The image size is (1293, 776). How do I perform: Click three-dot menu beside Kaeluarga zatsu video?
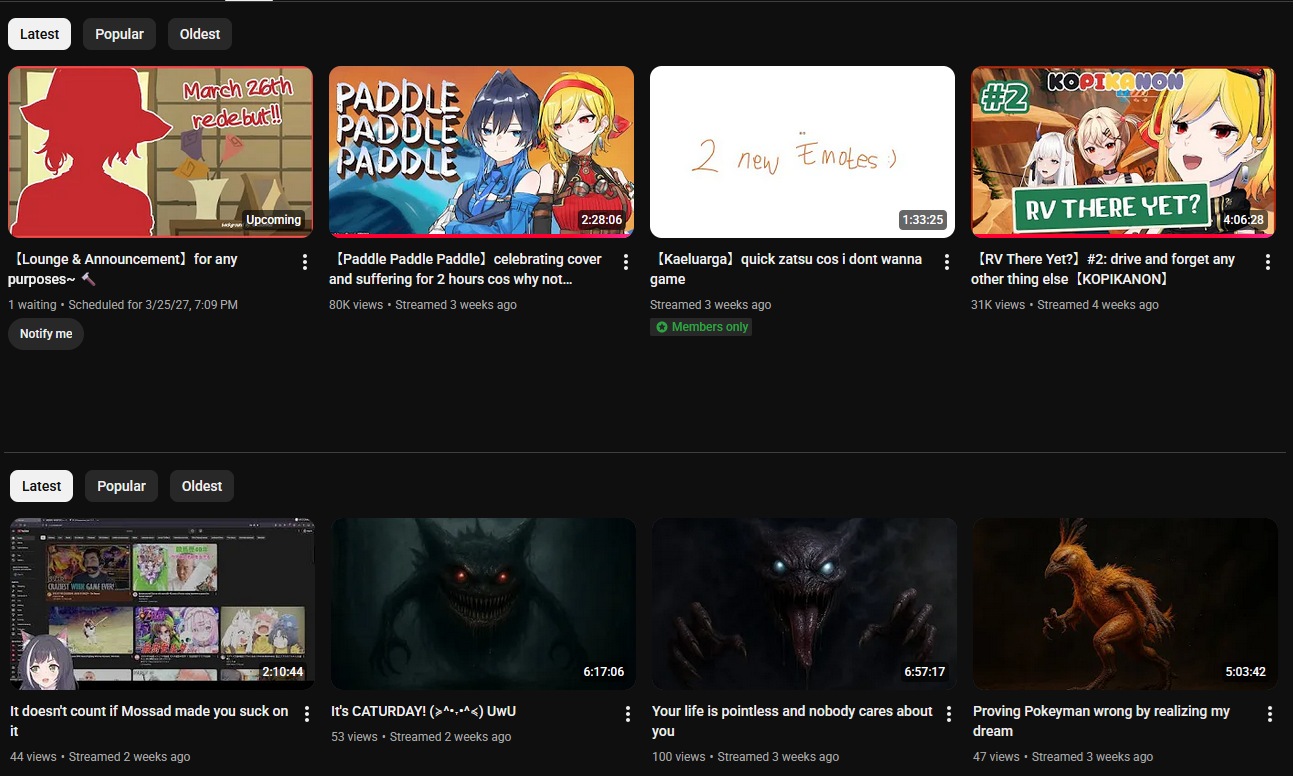[x=947, y=262]
